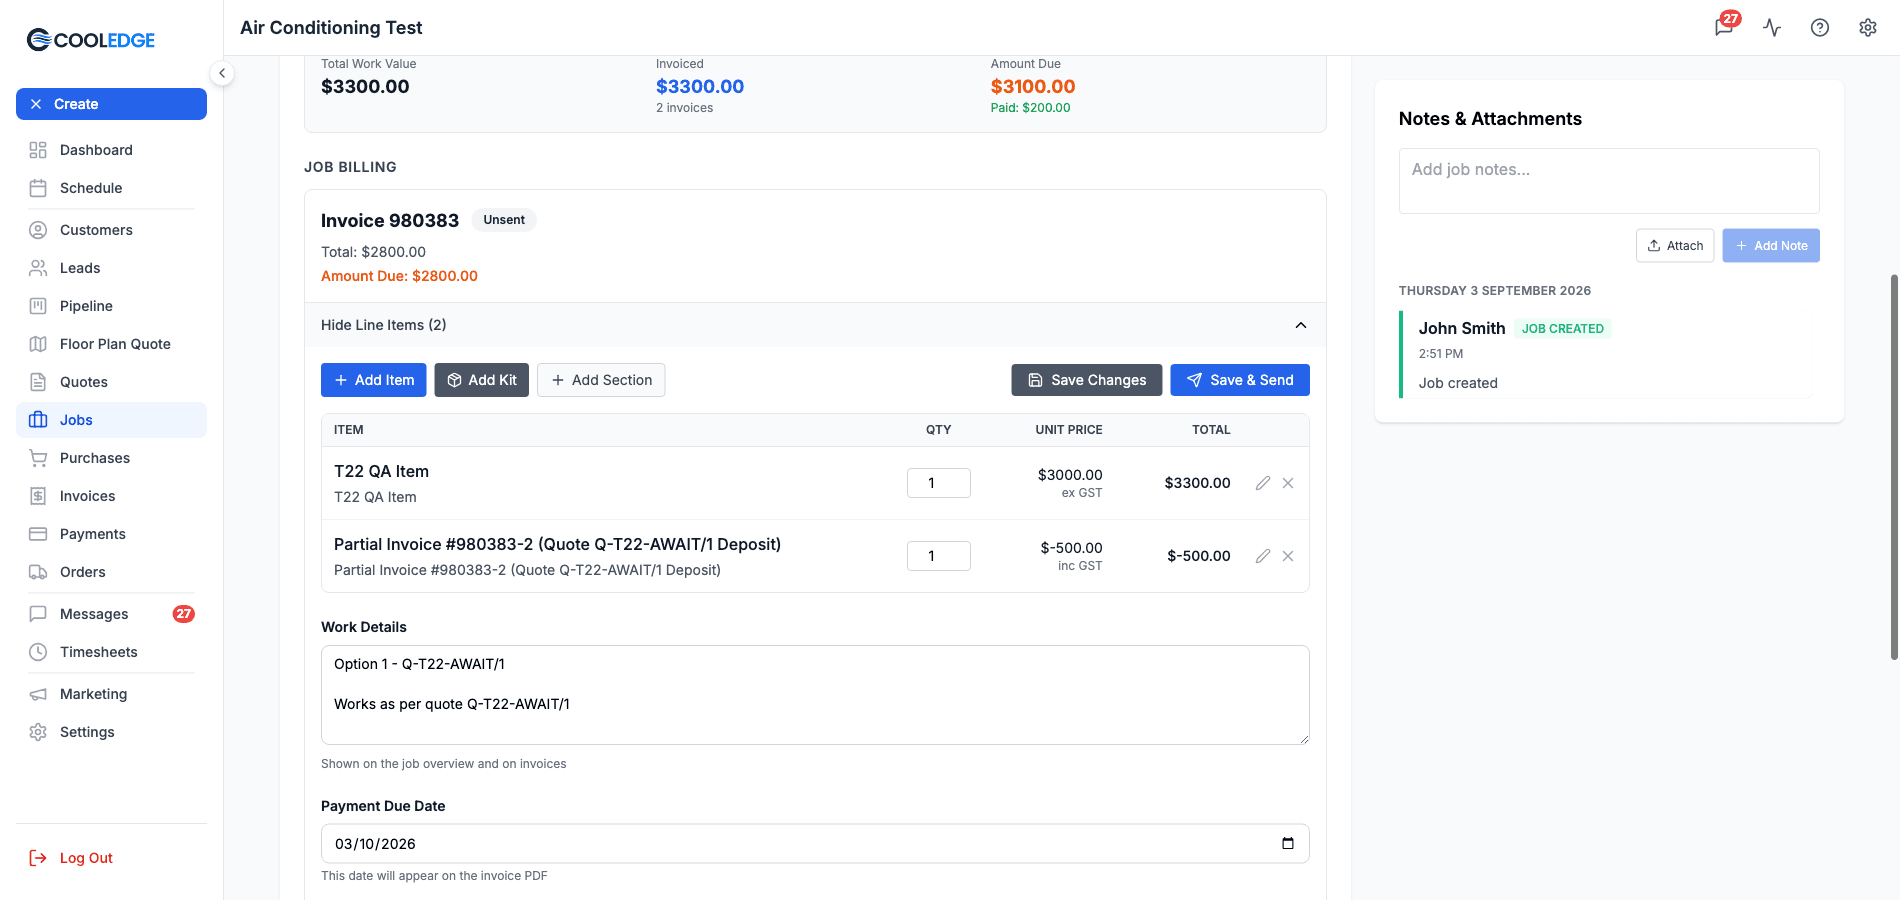Image resolution: width=1900 pixels, height=900 pixels.
Task: Click the T22 QA Item quantity field
Action: [939, 483]
